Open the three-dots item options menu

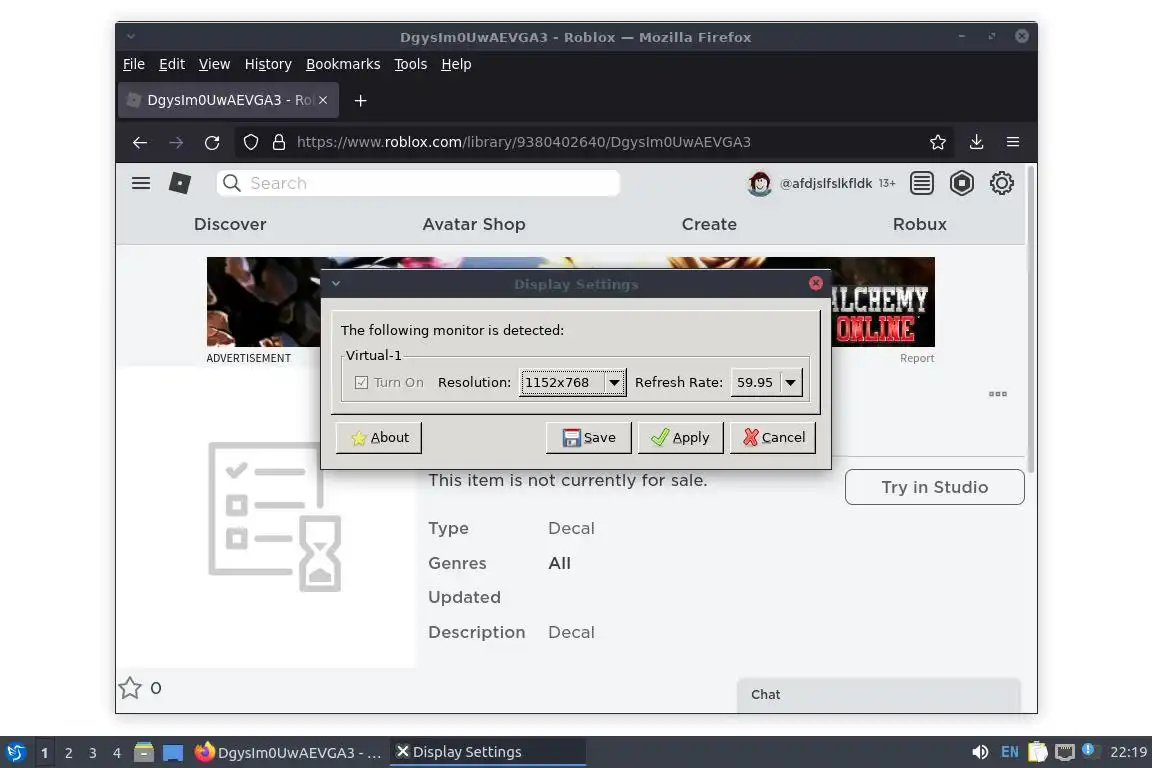[x=998, y=394]
